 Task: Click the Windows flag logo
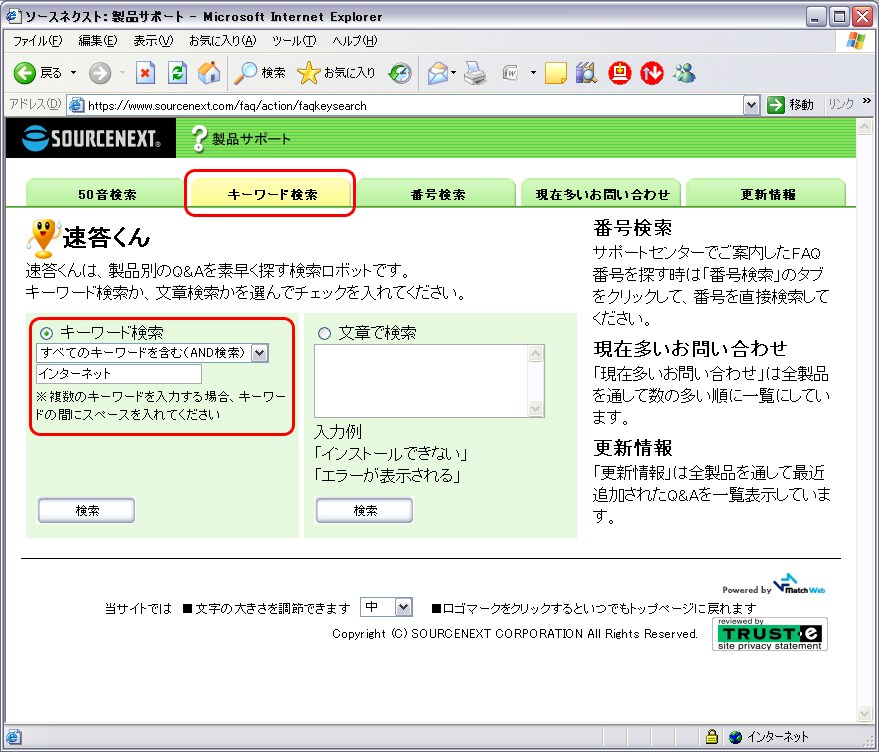pyautogui.click(x=855, y=41)
